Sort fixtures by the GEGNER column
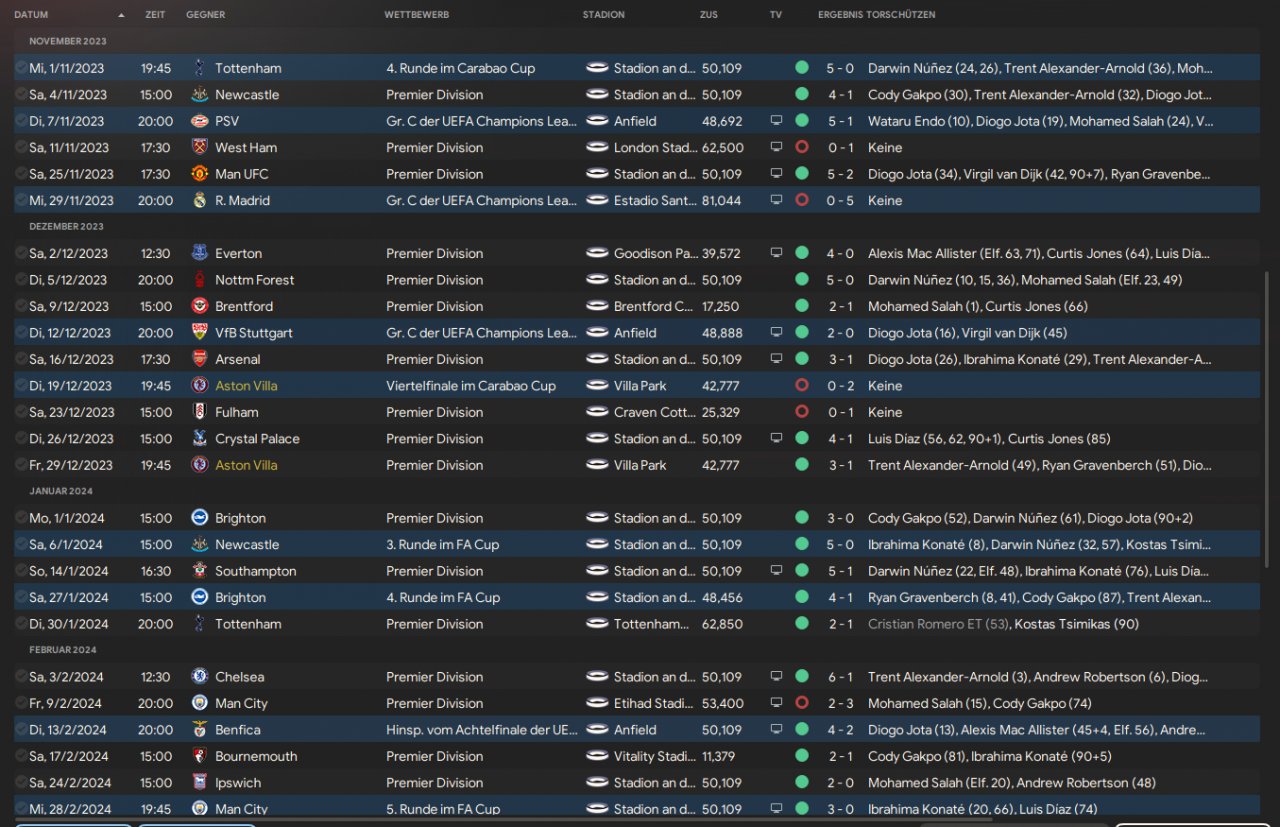Image resolution: width=1280 pixels, height=827 pixels. [x=205, y=15]
